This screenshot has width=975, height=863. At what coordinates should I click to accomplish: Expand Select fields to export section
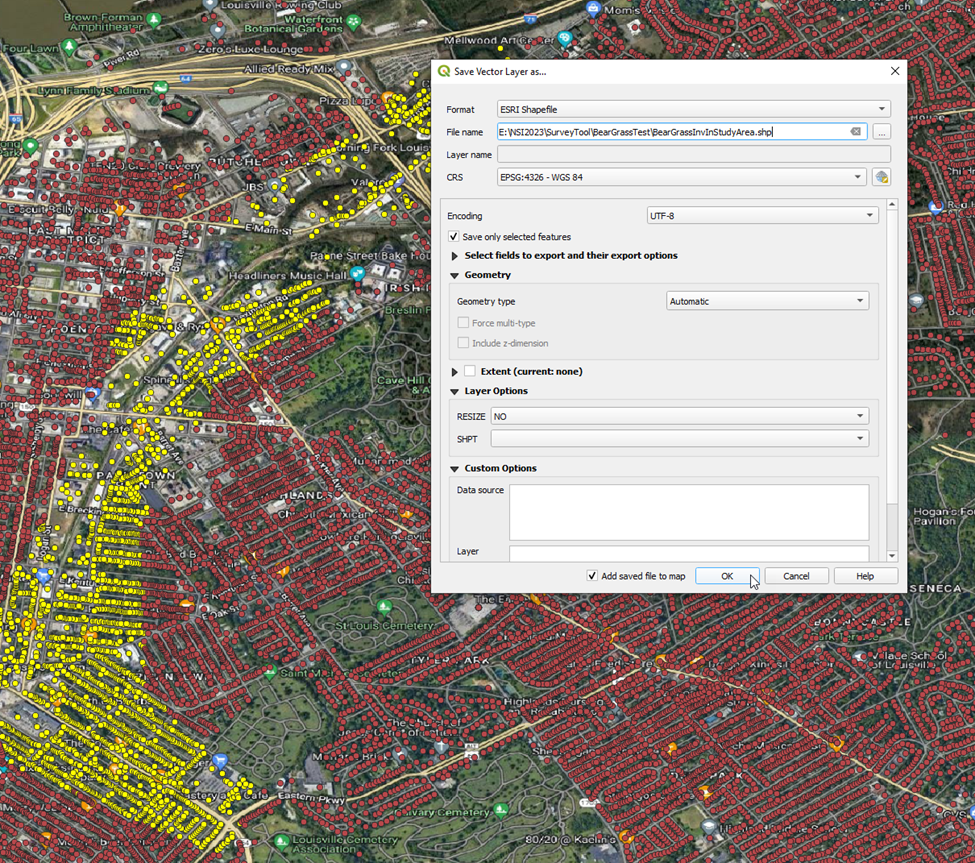pyautogui.click(x=455, y=256)
